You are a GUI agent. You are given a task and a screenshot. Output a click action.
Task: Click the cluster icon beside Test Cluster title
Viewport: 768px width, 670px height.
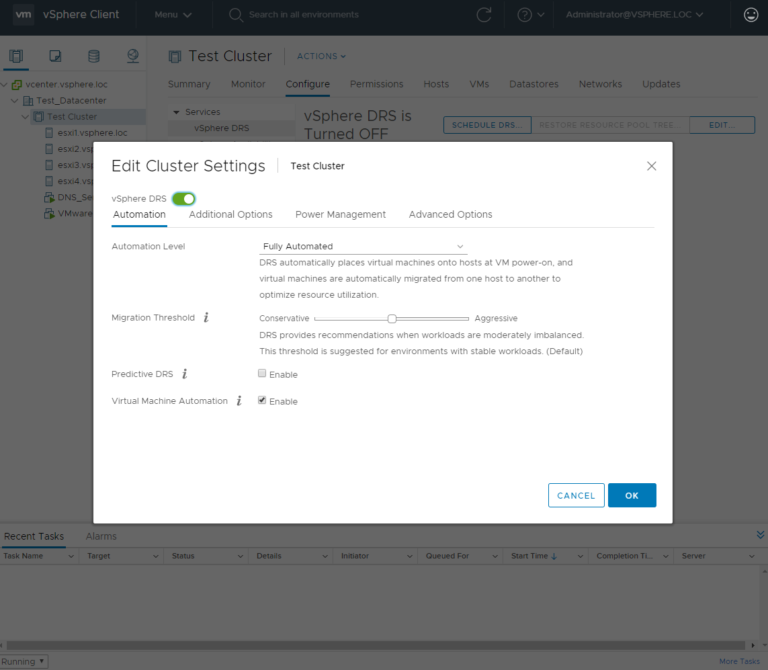[x=175, y=56]
